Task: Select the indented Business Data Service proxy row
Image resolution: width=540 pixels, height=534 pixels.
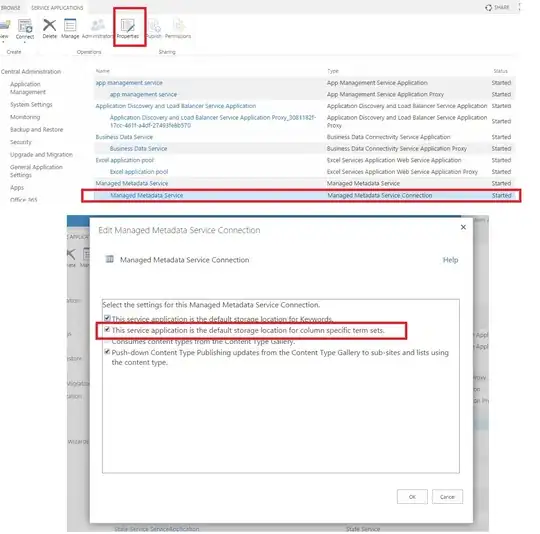Action: [x=138, y=148]
